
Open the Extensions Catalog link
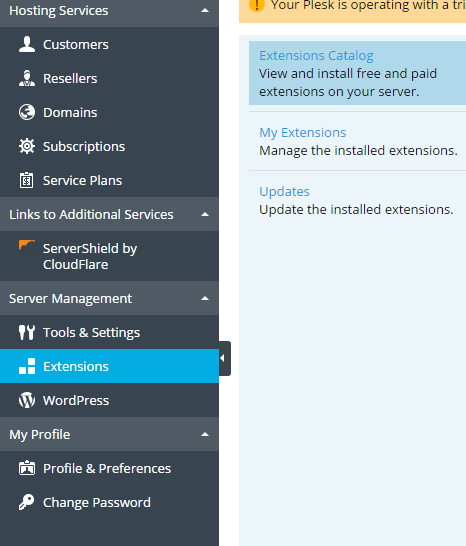316,56
